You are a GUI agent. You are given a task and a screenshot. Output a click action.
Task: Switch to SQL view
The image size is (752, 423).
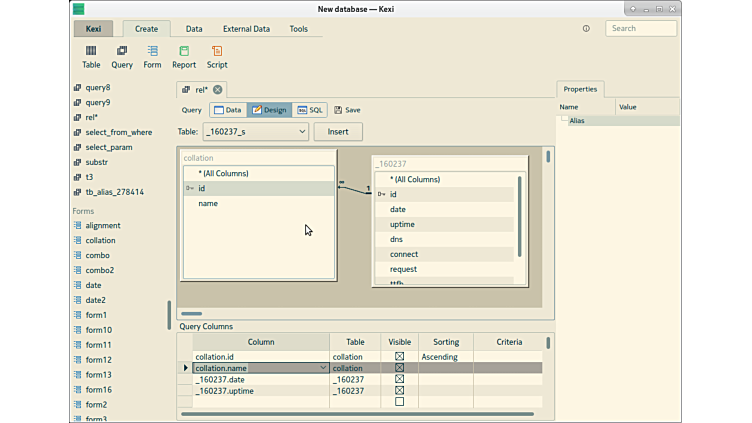pyautogui.click(x=311, y=110)
